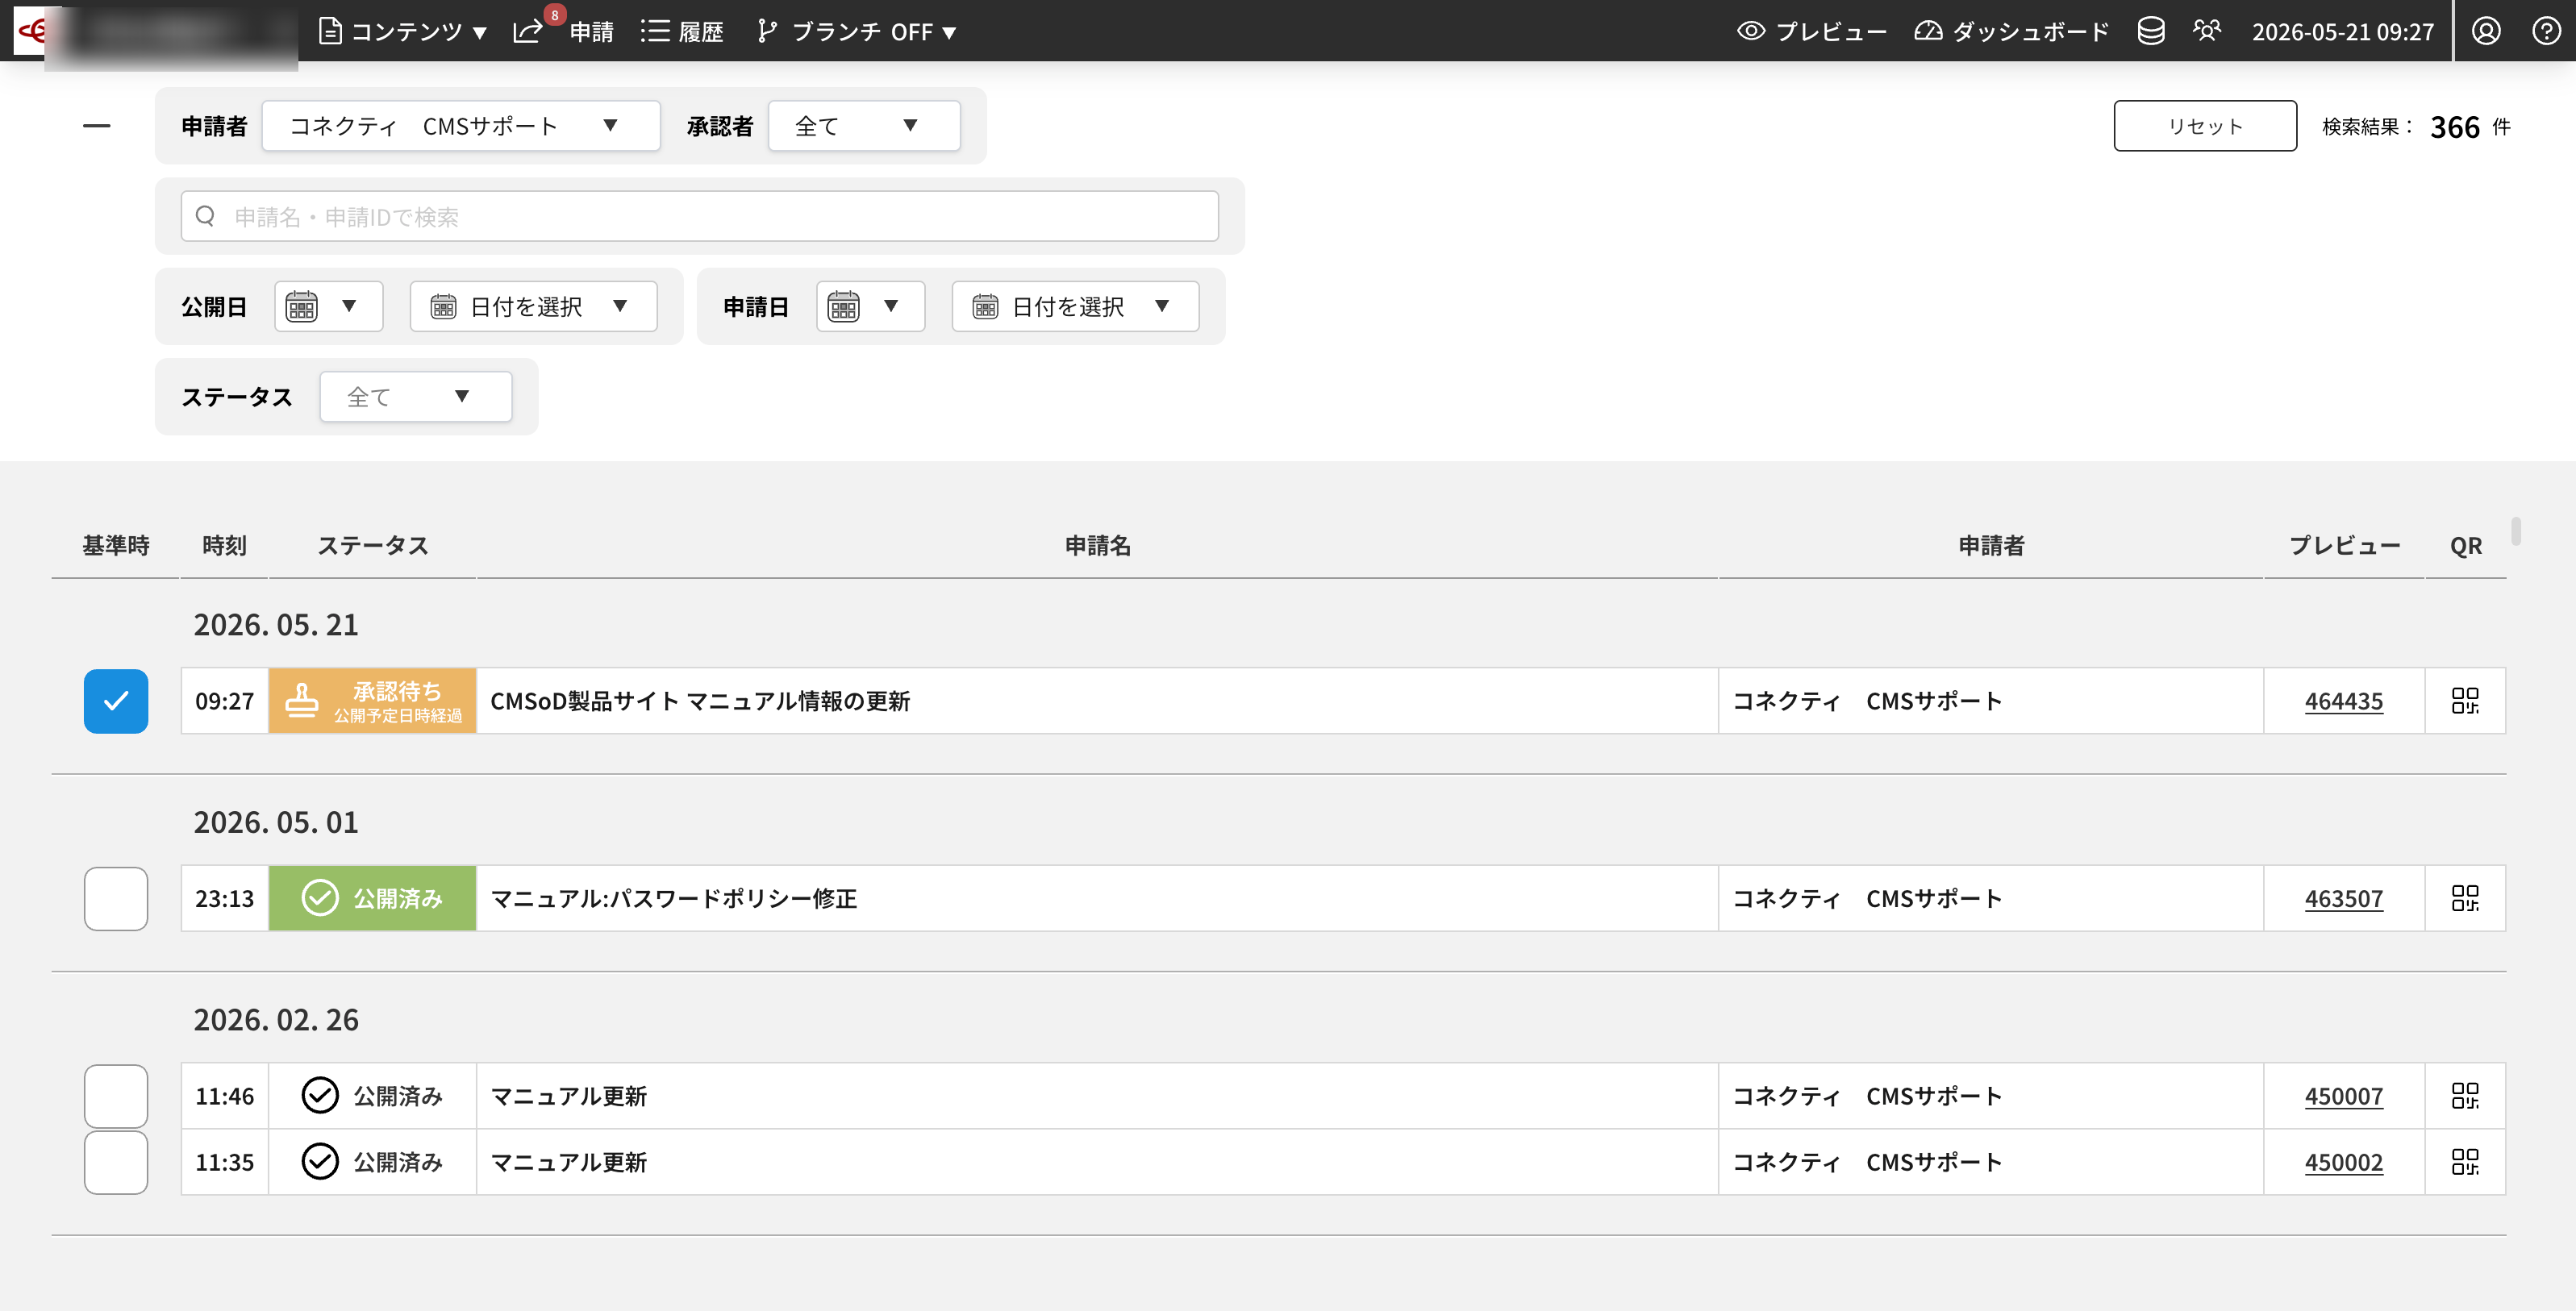This screenshot has height=1311, width=2576.
Task: Click the リセット button
Action: pyautogui.click(x=2205, y=126)
